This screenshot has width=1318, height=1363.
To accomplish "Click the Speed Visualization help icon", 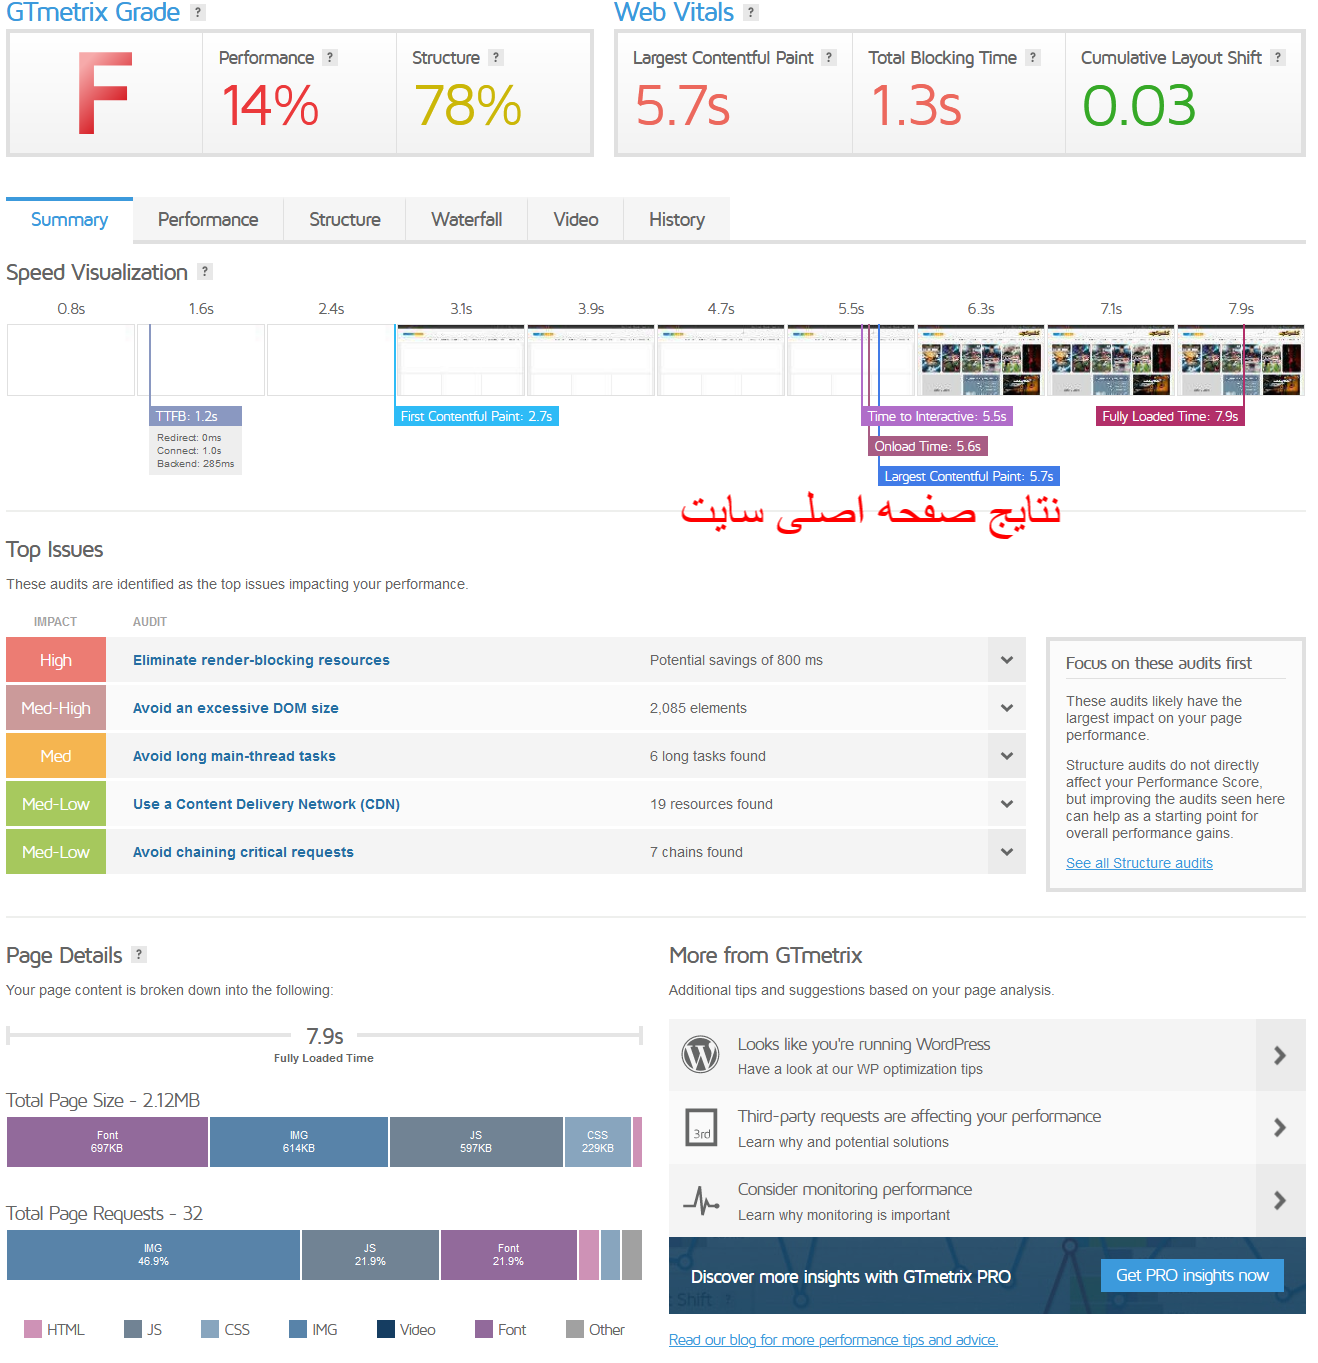I will 205,272.
